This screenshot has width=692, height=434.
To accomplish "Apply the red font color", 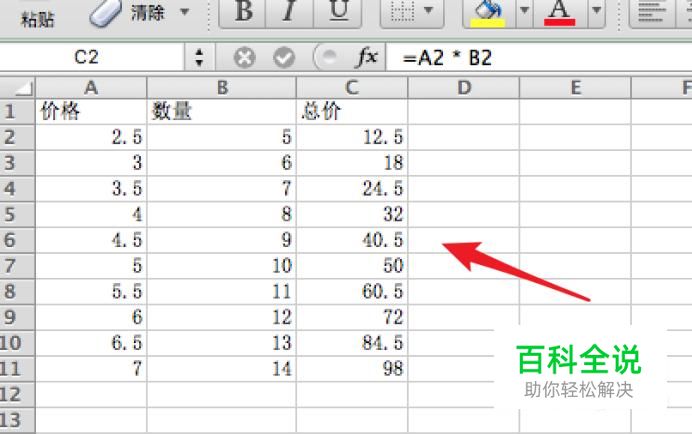I will coord(560,13).
